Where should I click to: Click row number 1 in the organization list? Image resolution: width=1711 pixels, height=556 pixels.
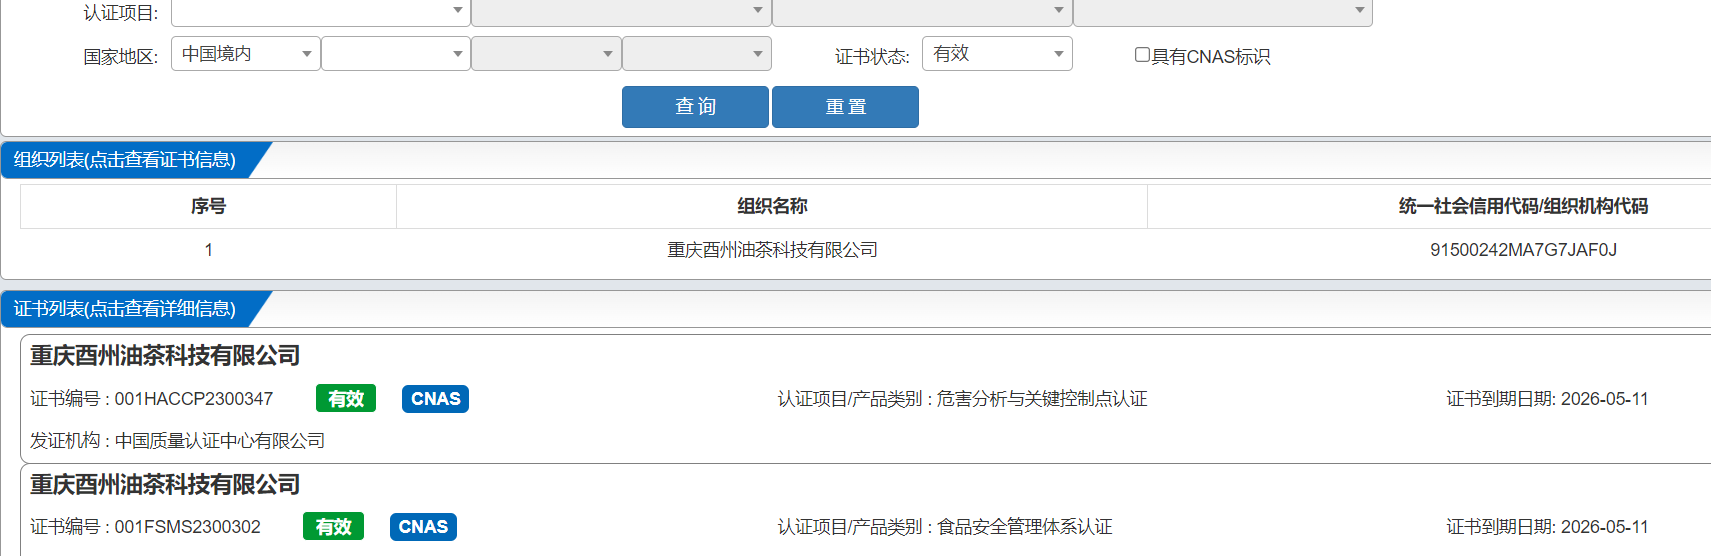[208, 250]
